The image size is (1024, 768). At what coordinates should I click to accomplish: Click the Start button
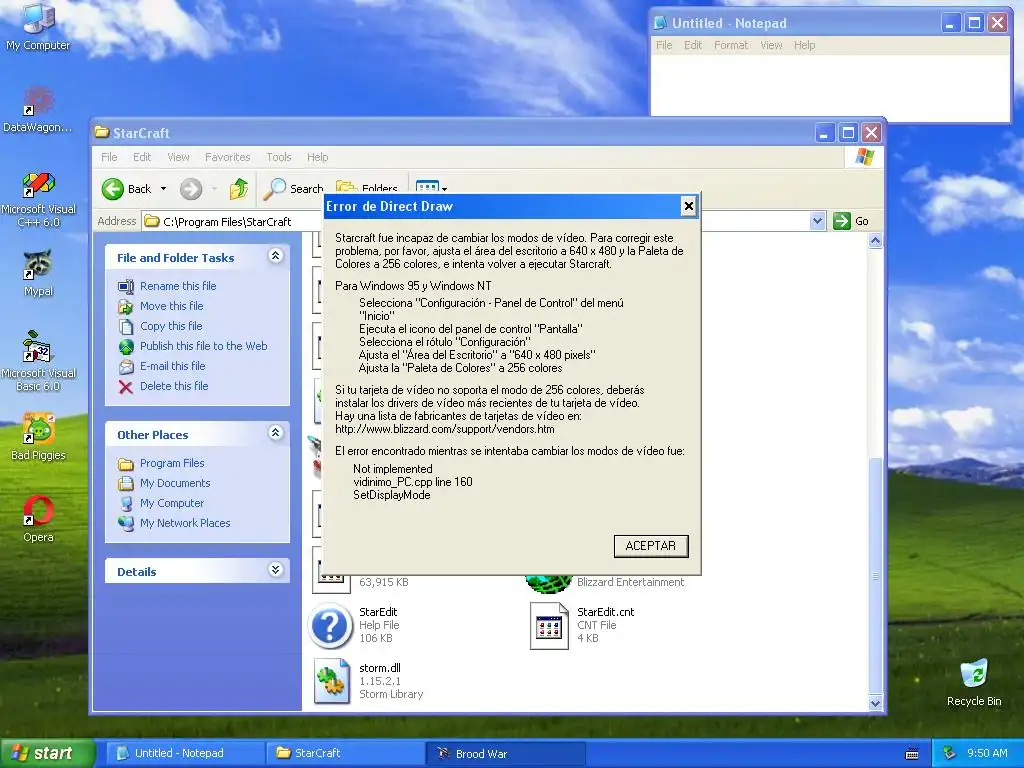pos(46,753)
